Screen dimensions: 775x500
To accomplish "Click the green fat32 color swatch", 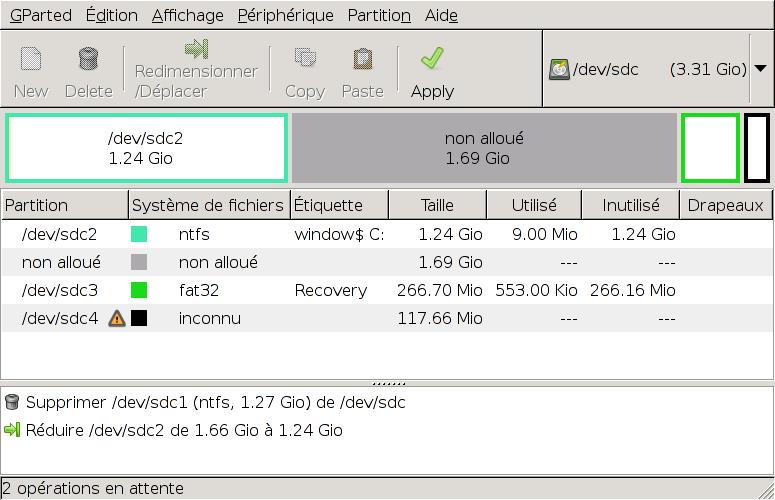I will (139, 291).
